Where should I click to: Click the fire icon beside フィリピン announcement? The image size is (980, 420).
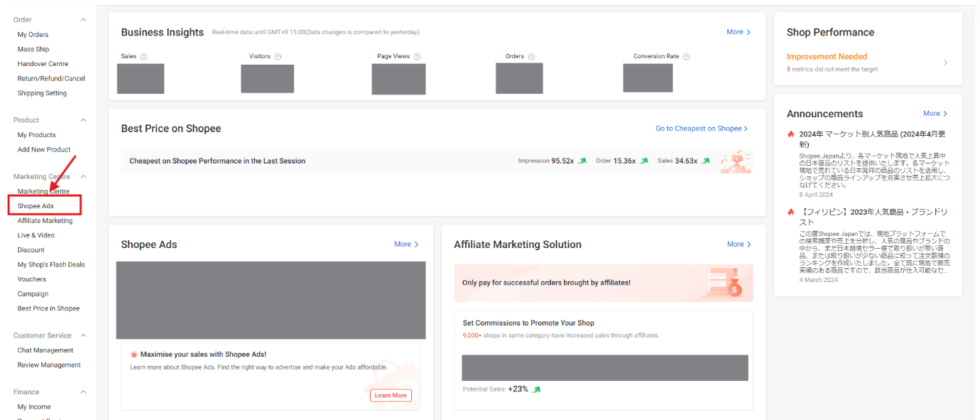791,212
